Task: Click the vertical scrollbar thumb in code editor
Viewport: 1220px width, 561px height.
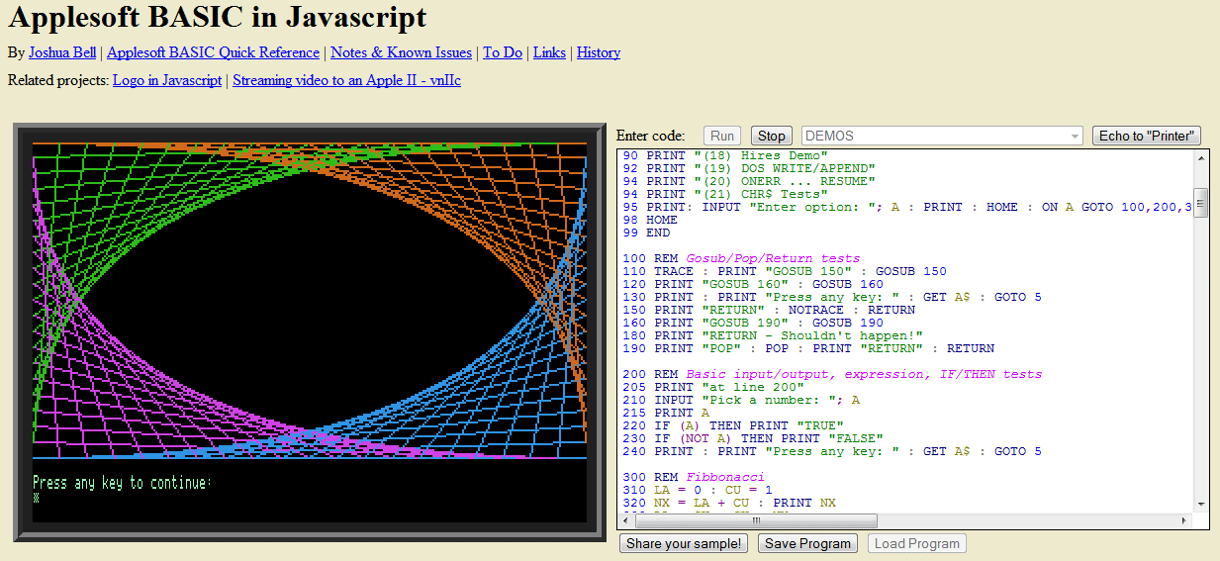Action: 1201,201
